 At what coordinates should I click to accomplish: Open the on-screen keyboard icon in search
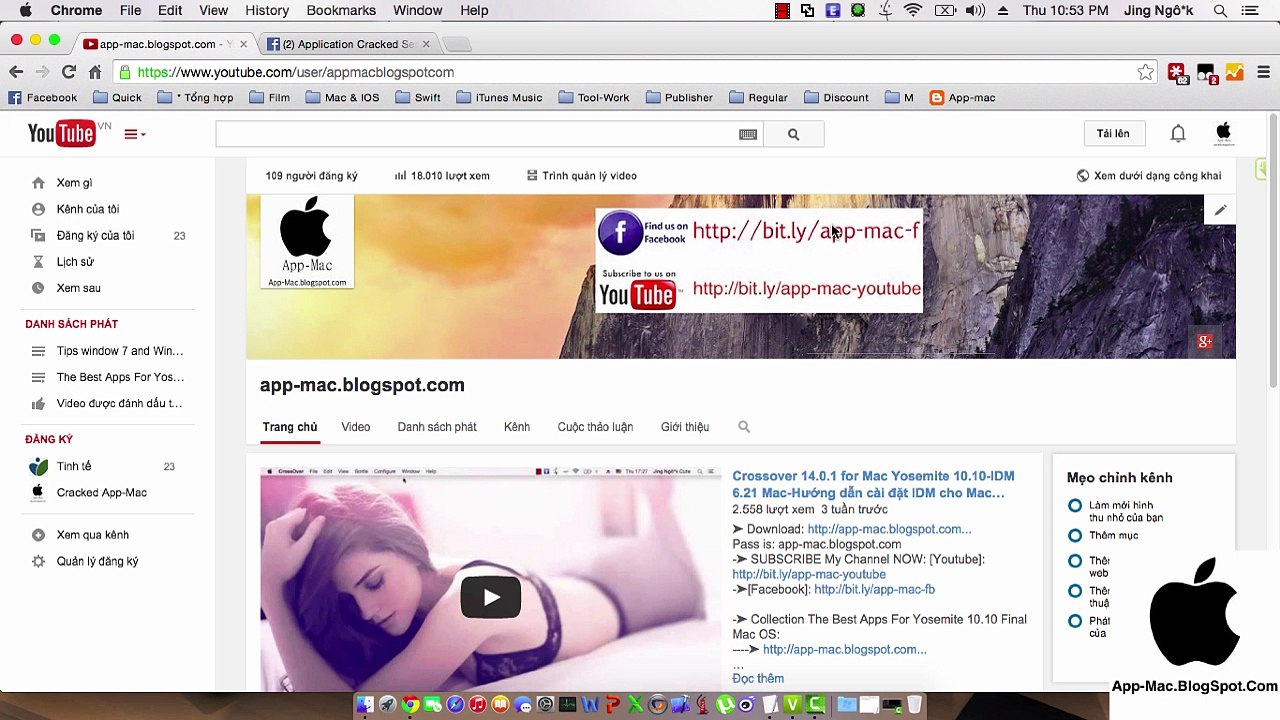[x=748, y=134]
